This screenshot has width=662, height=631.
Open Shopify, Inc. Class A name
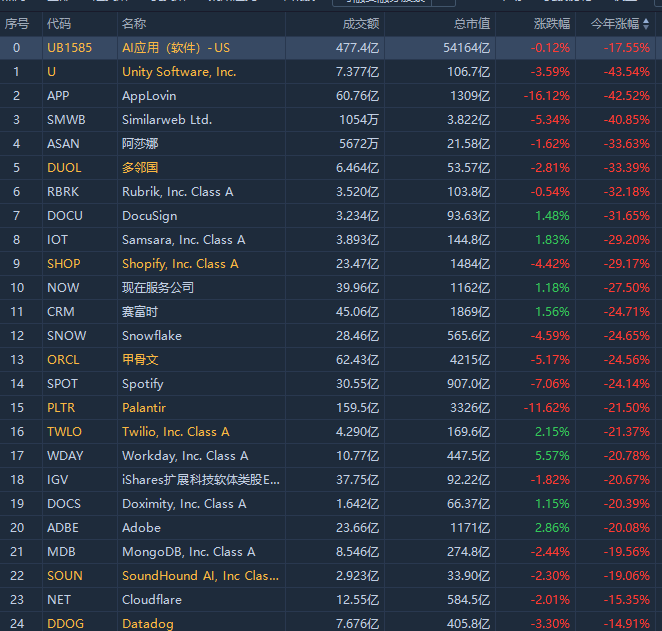(x=180, y=264)
